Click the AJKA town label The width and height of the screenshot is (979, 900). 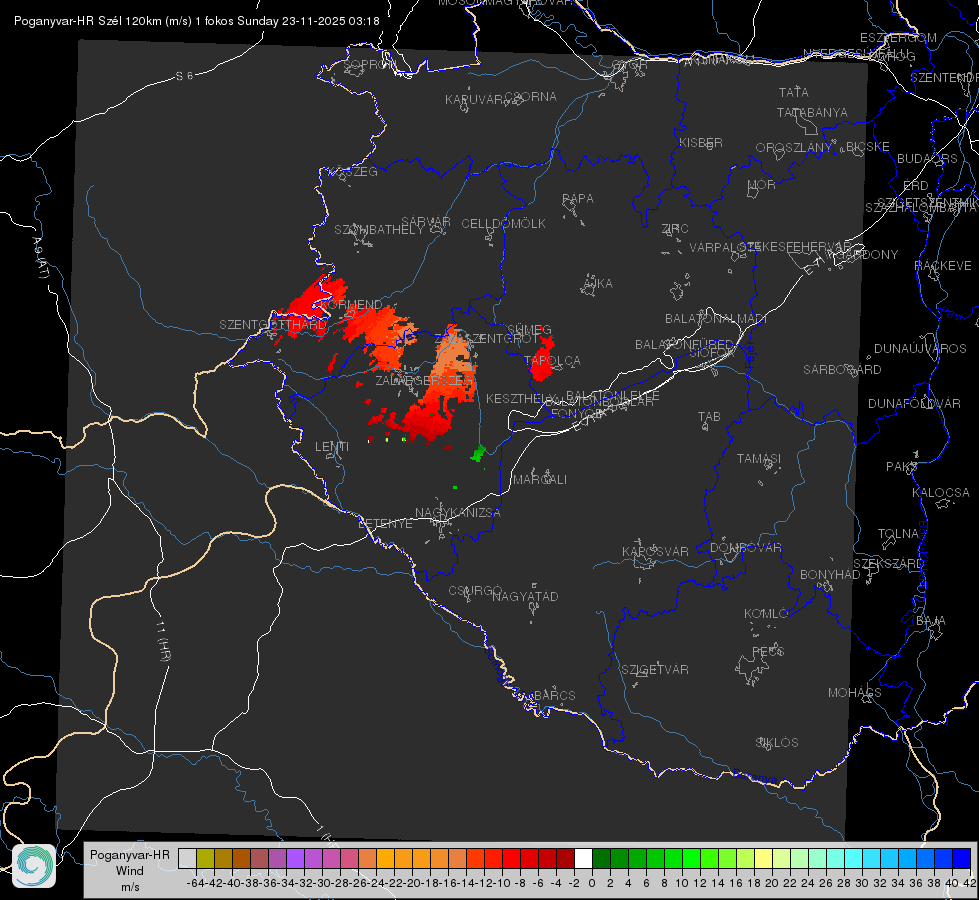(597, 284)
